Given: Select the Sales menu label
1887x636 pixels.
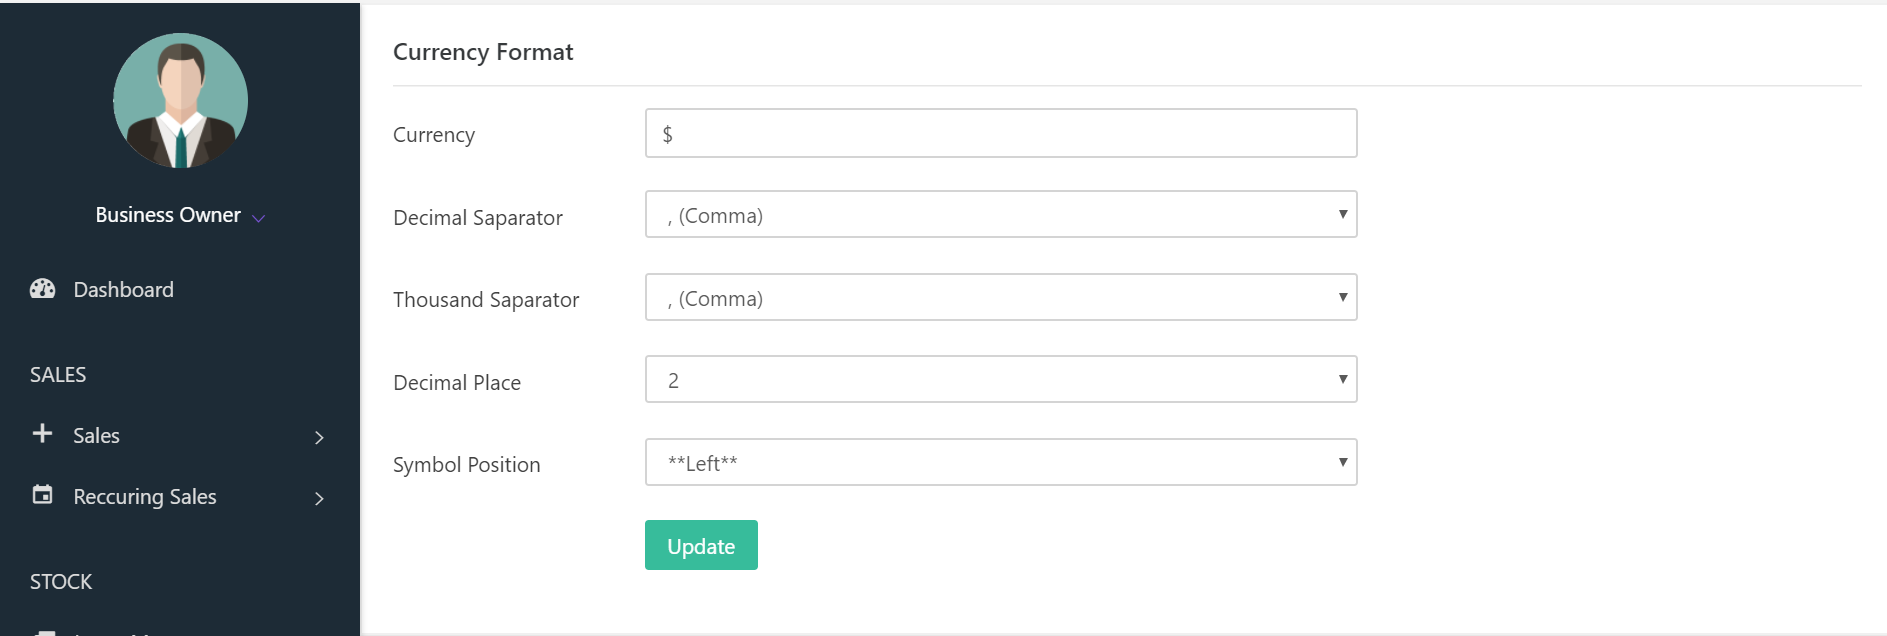Looking at the screenshot, I should point(96,436).
